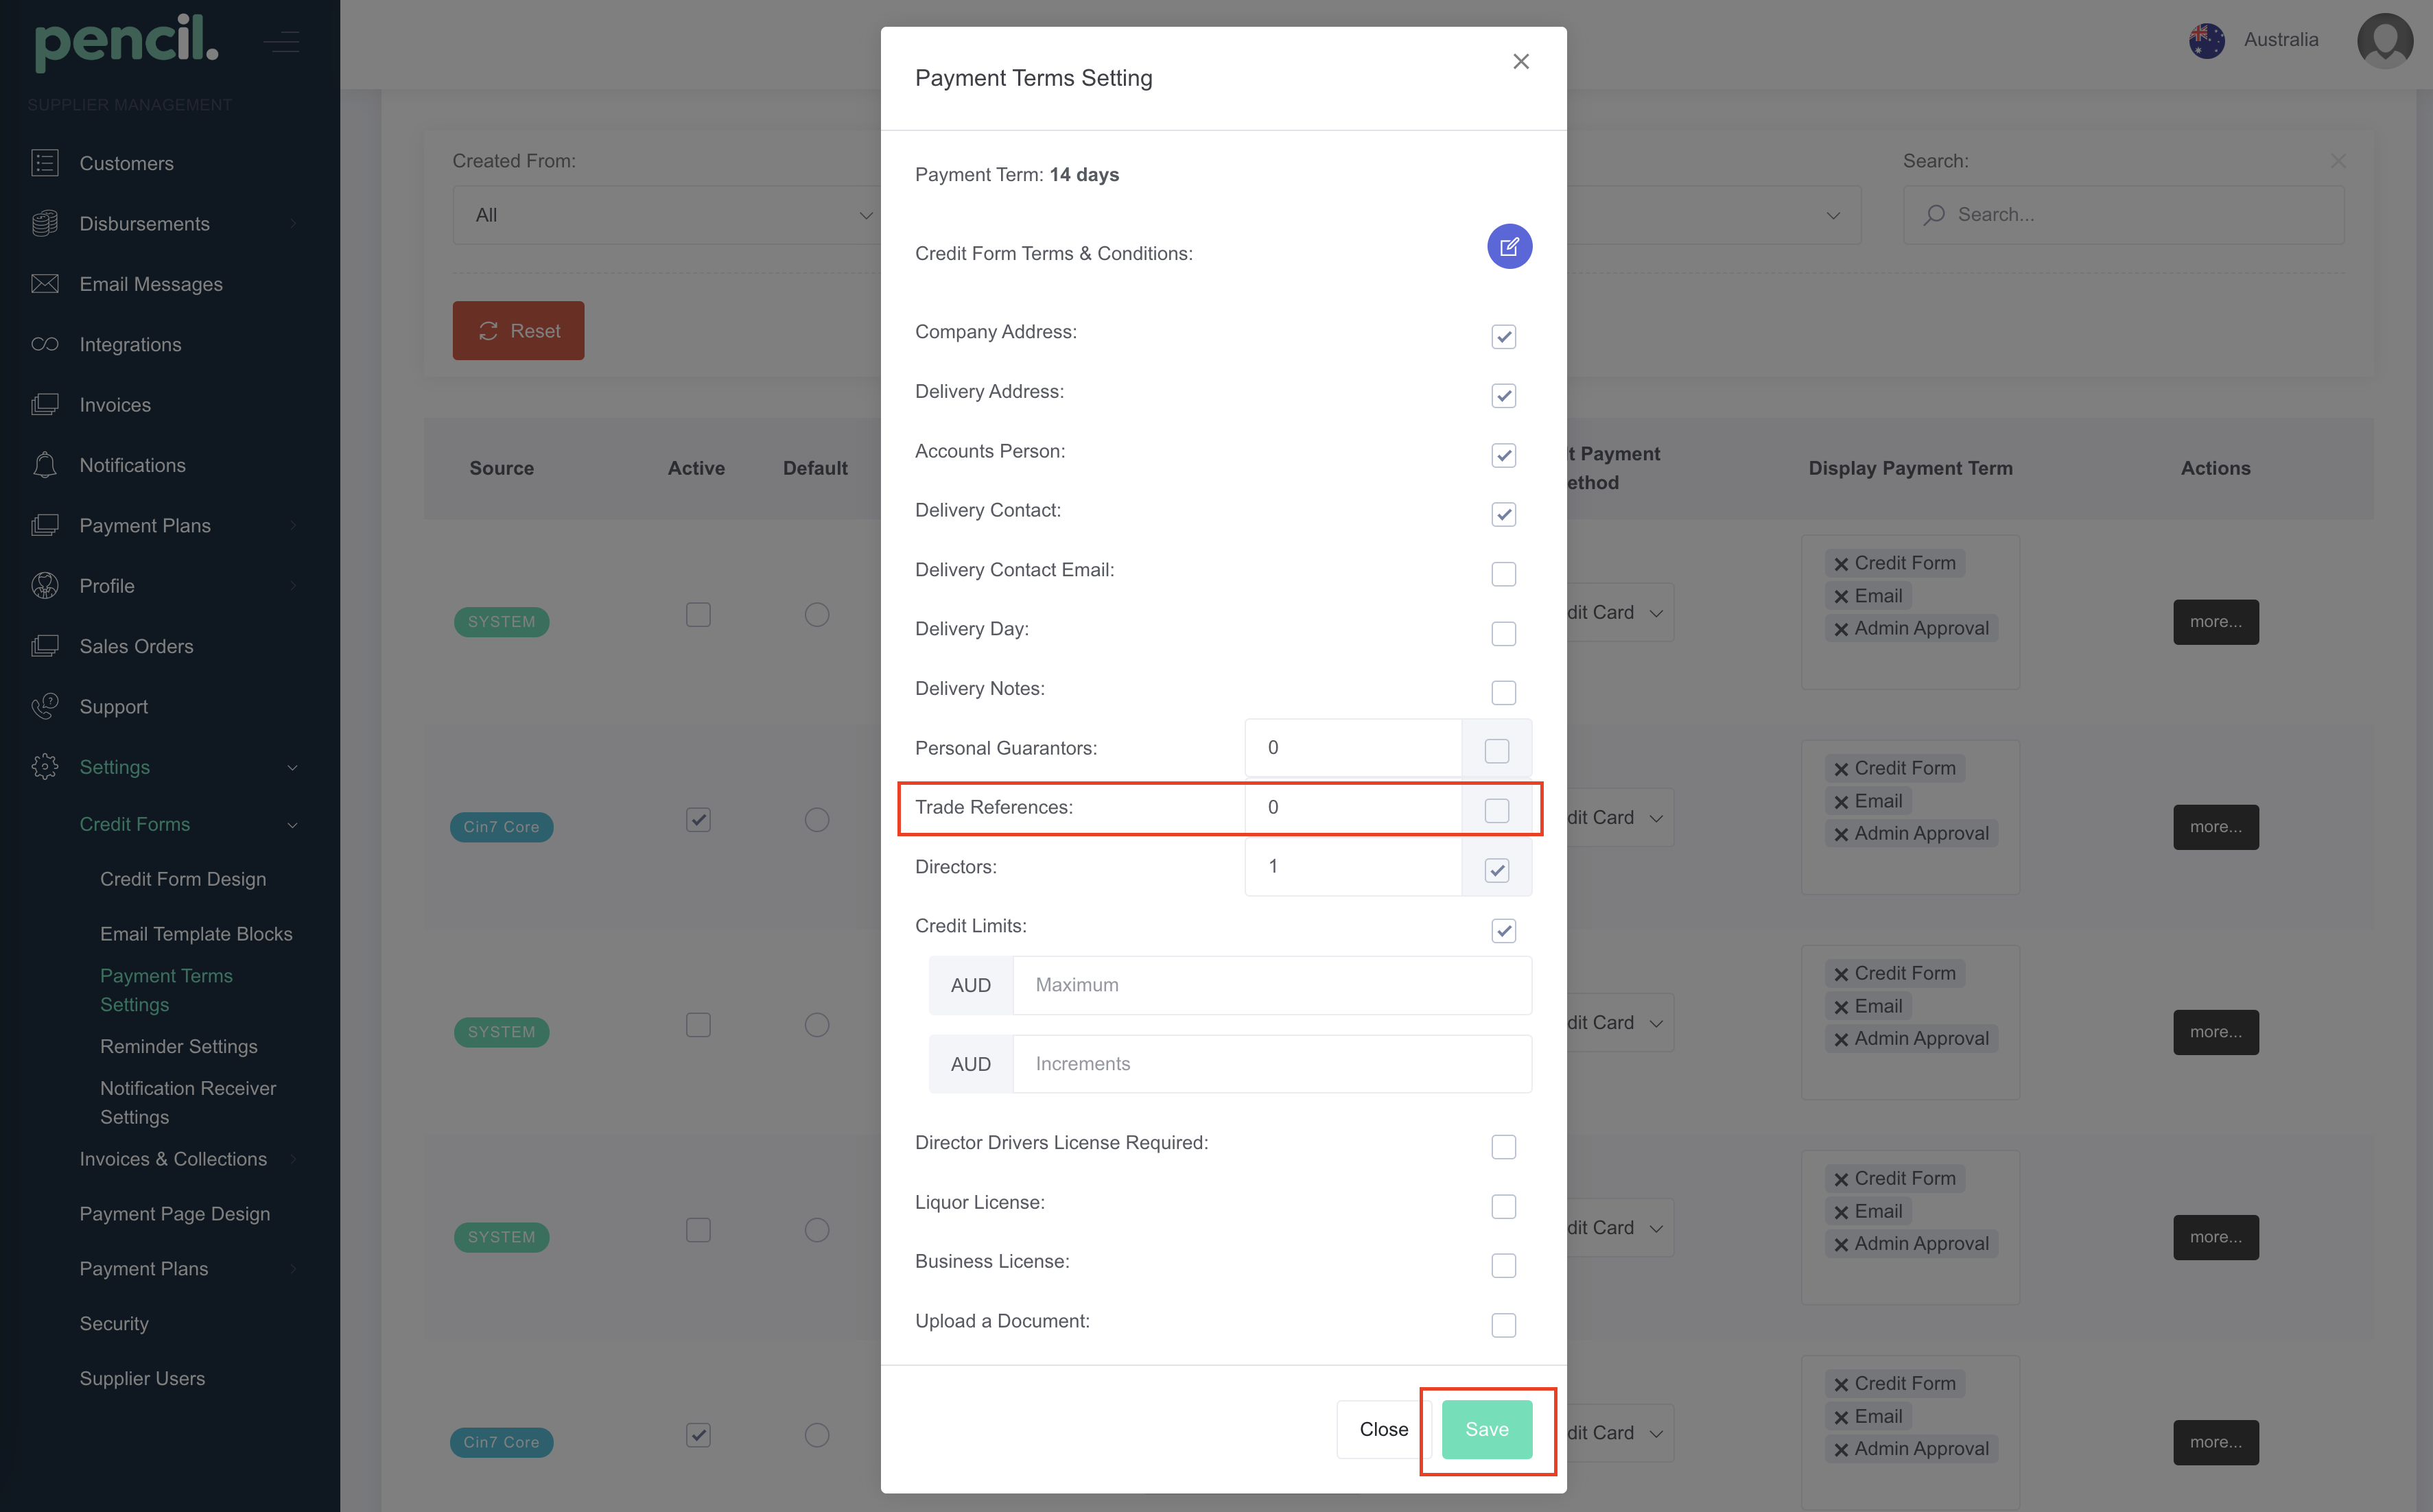Enable the Business License checkbox
This screenshot has height=1512, width=2433.
point(1503,1266)
